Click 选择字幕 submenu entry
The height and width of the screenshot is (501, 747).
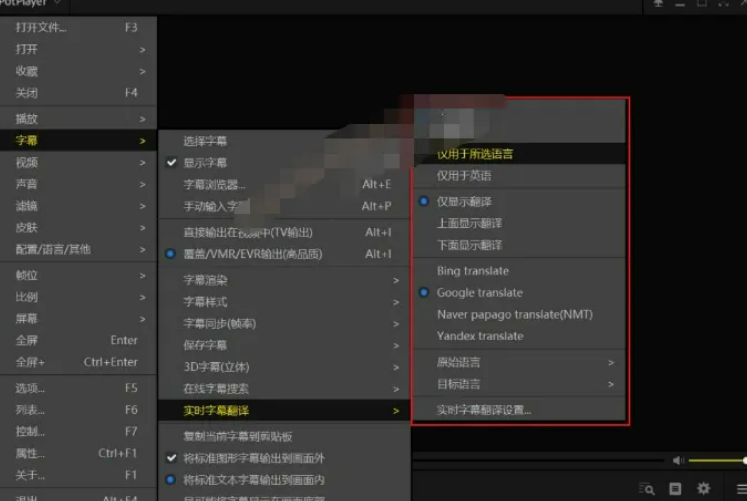point(284,141)
